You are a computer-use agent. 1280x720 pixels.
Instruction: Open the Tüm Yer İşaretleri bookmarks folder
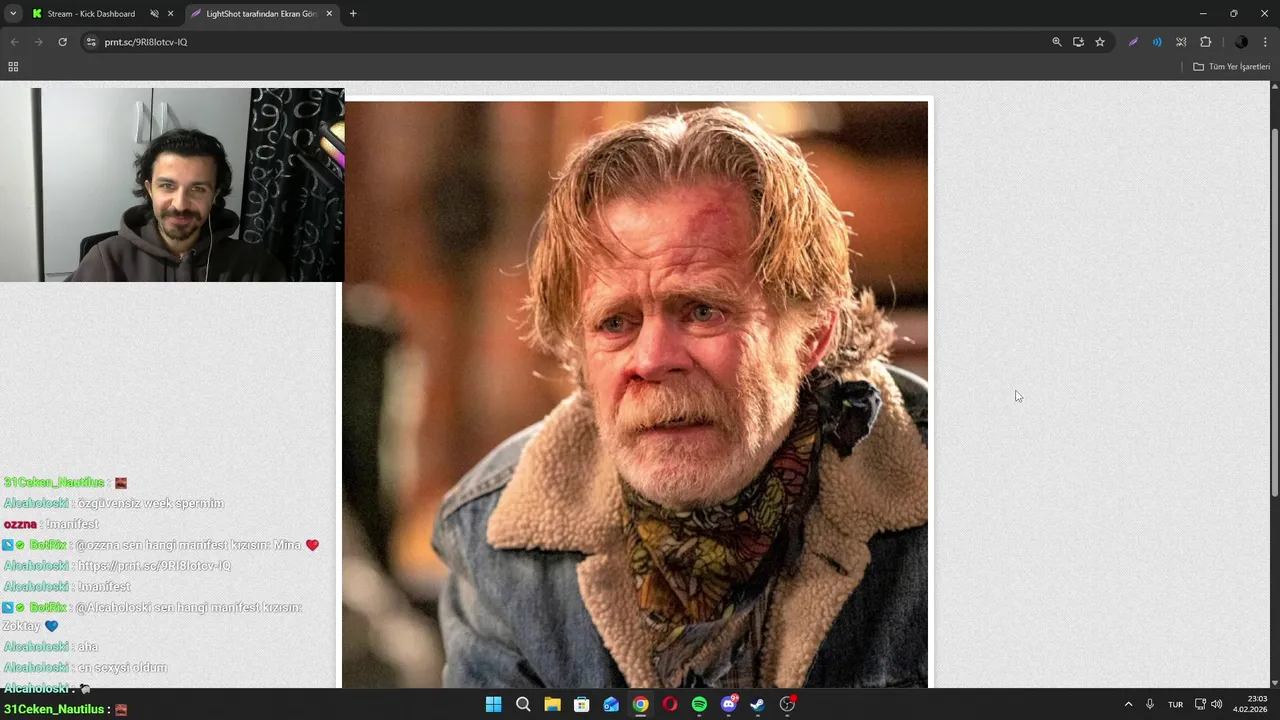(x=1232, y=67)
